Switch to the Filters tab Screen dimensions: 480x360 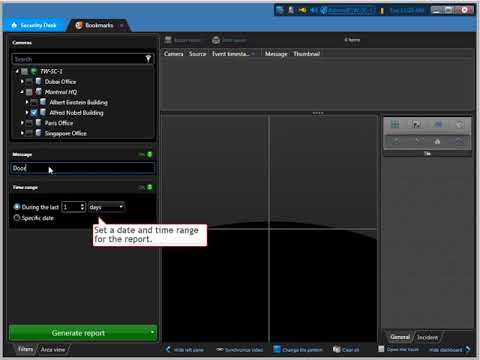click(x=25, y=349)
